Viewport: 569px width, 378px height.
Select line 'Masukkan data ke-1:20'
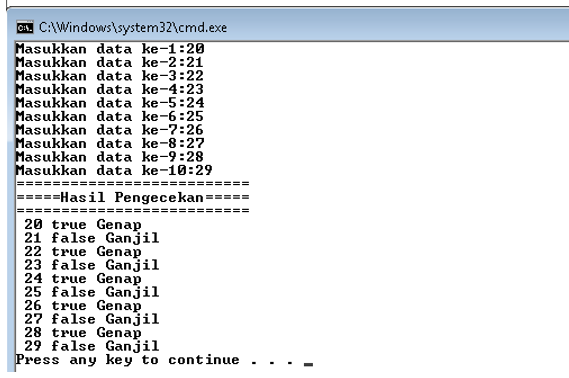click(110, 49)
